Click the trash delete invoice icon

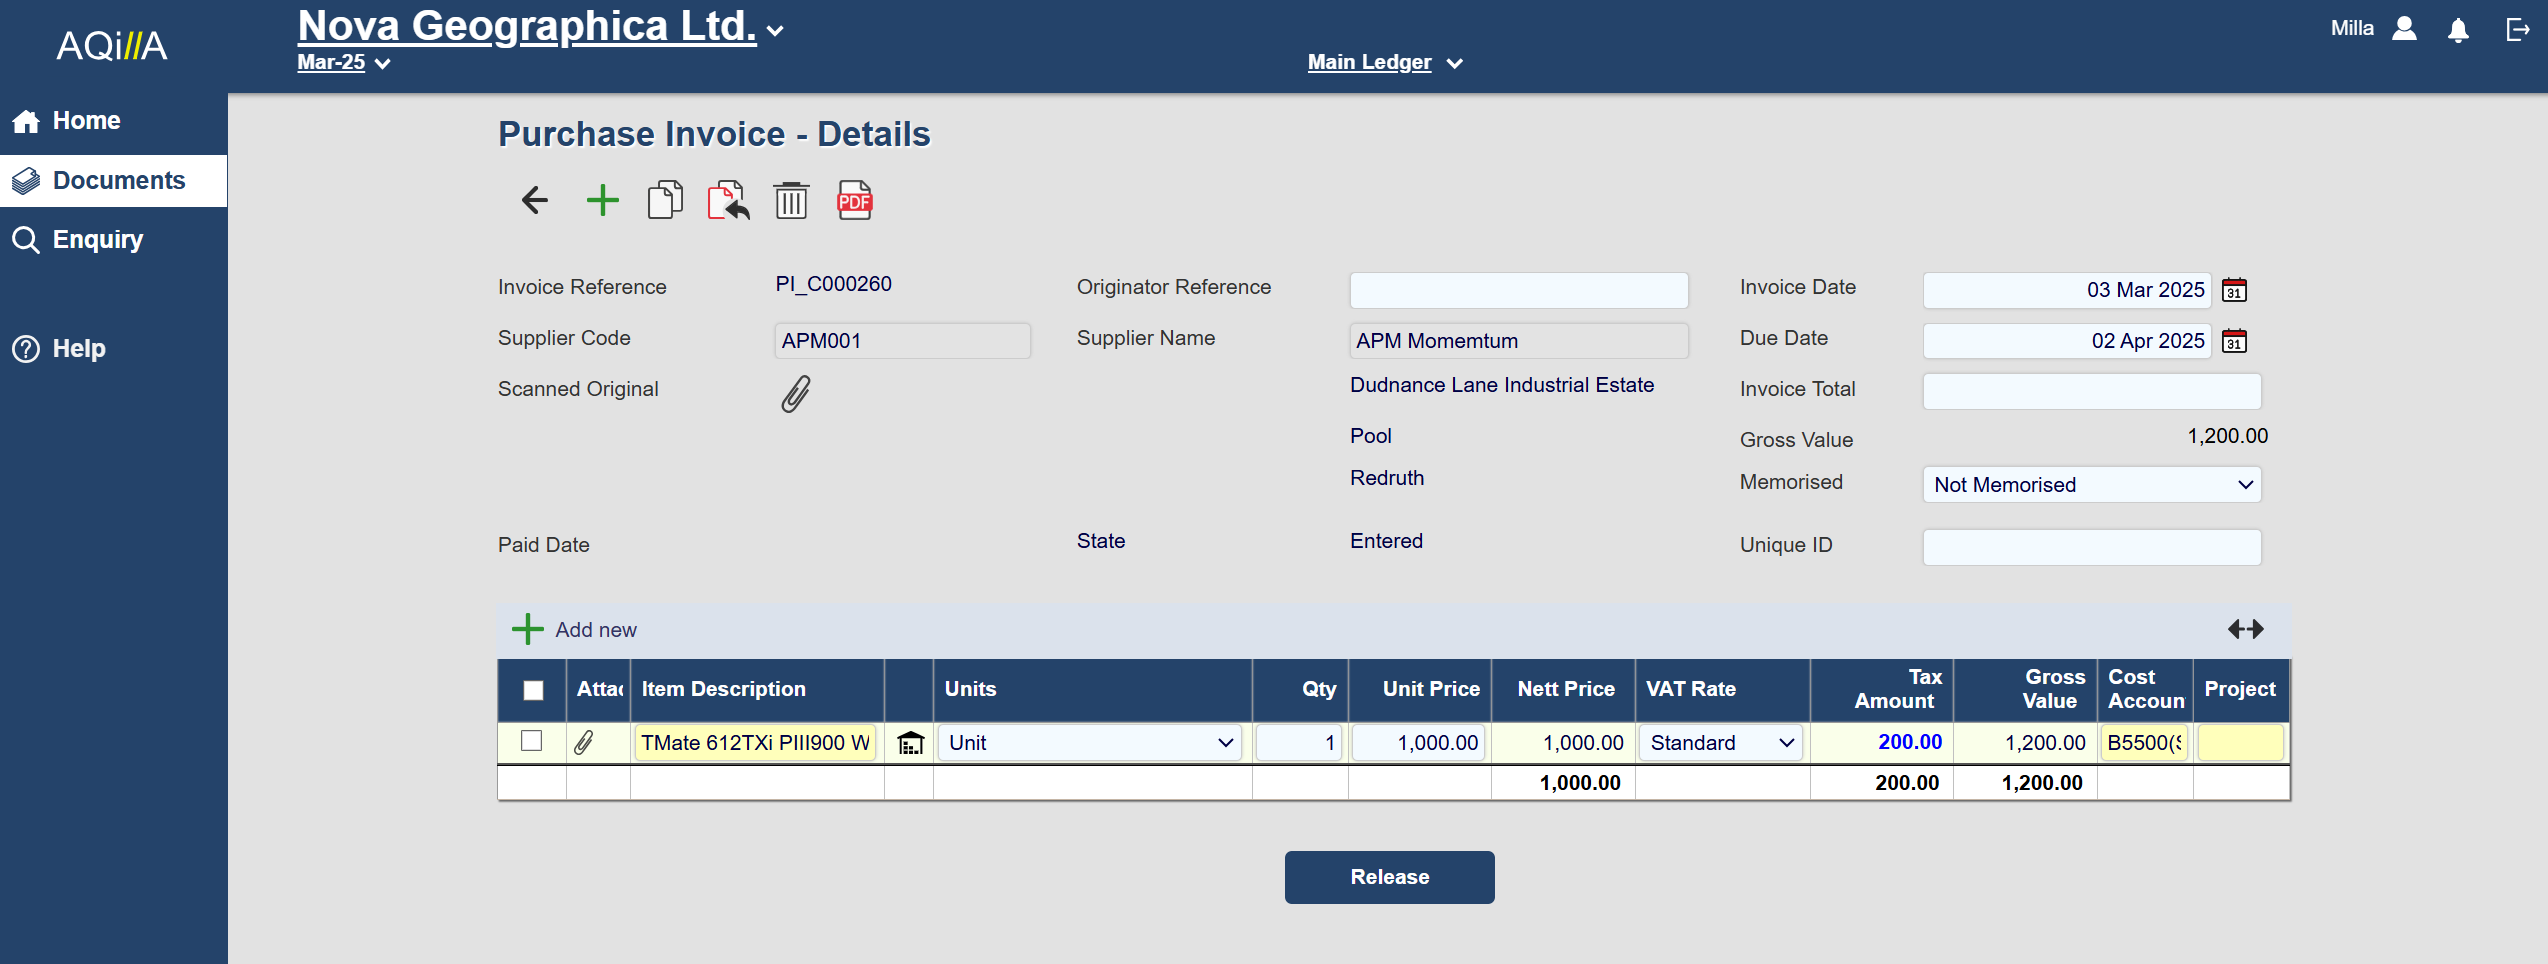[791, 201]
